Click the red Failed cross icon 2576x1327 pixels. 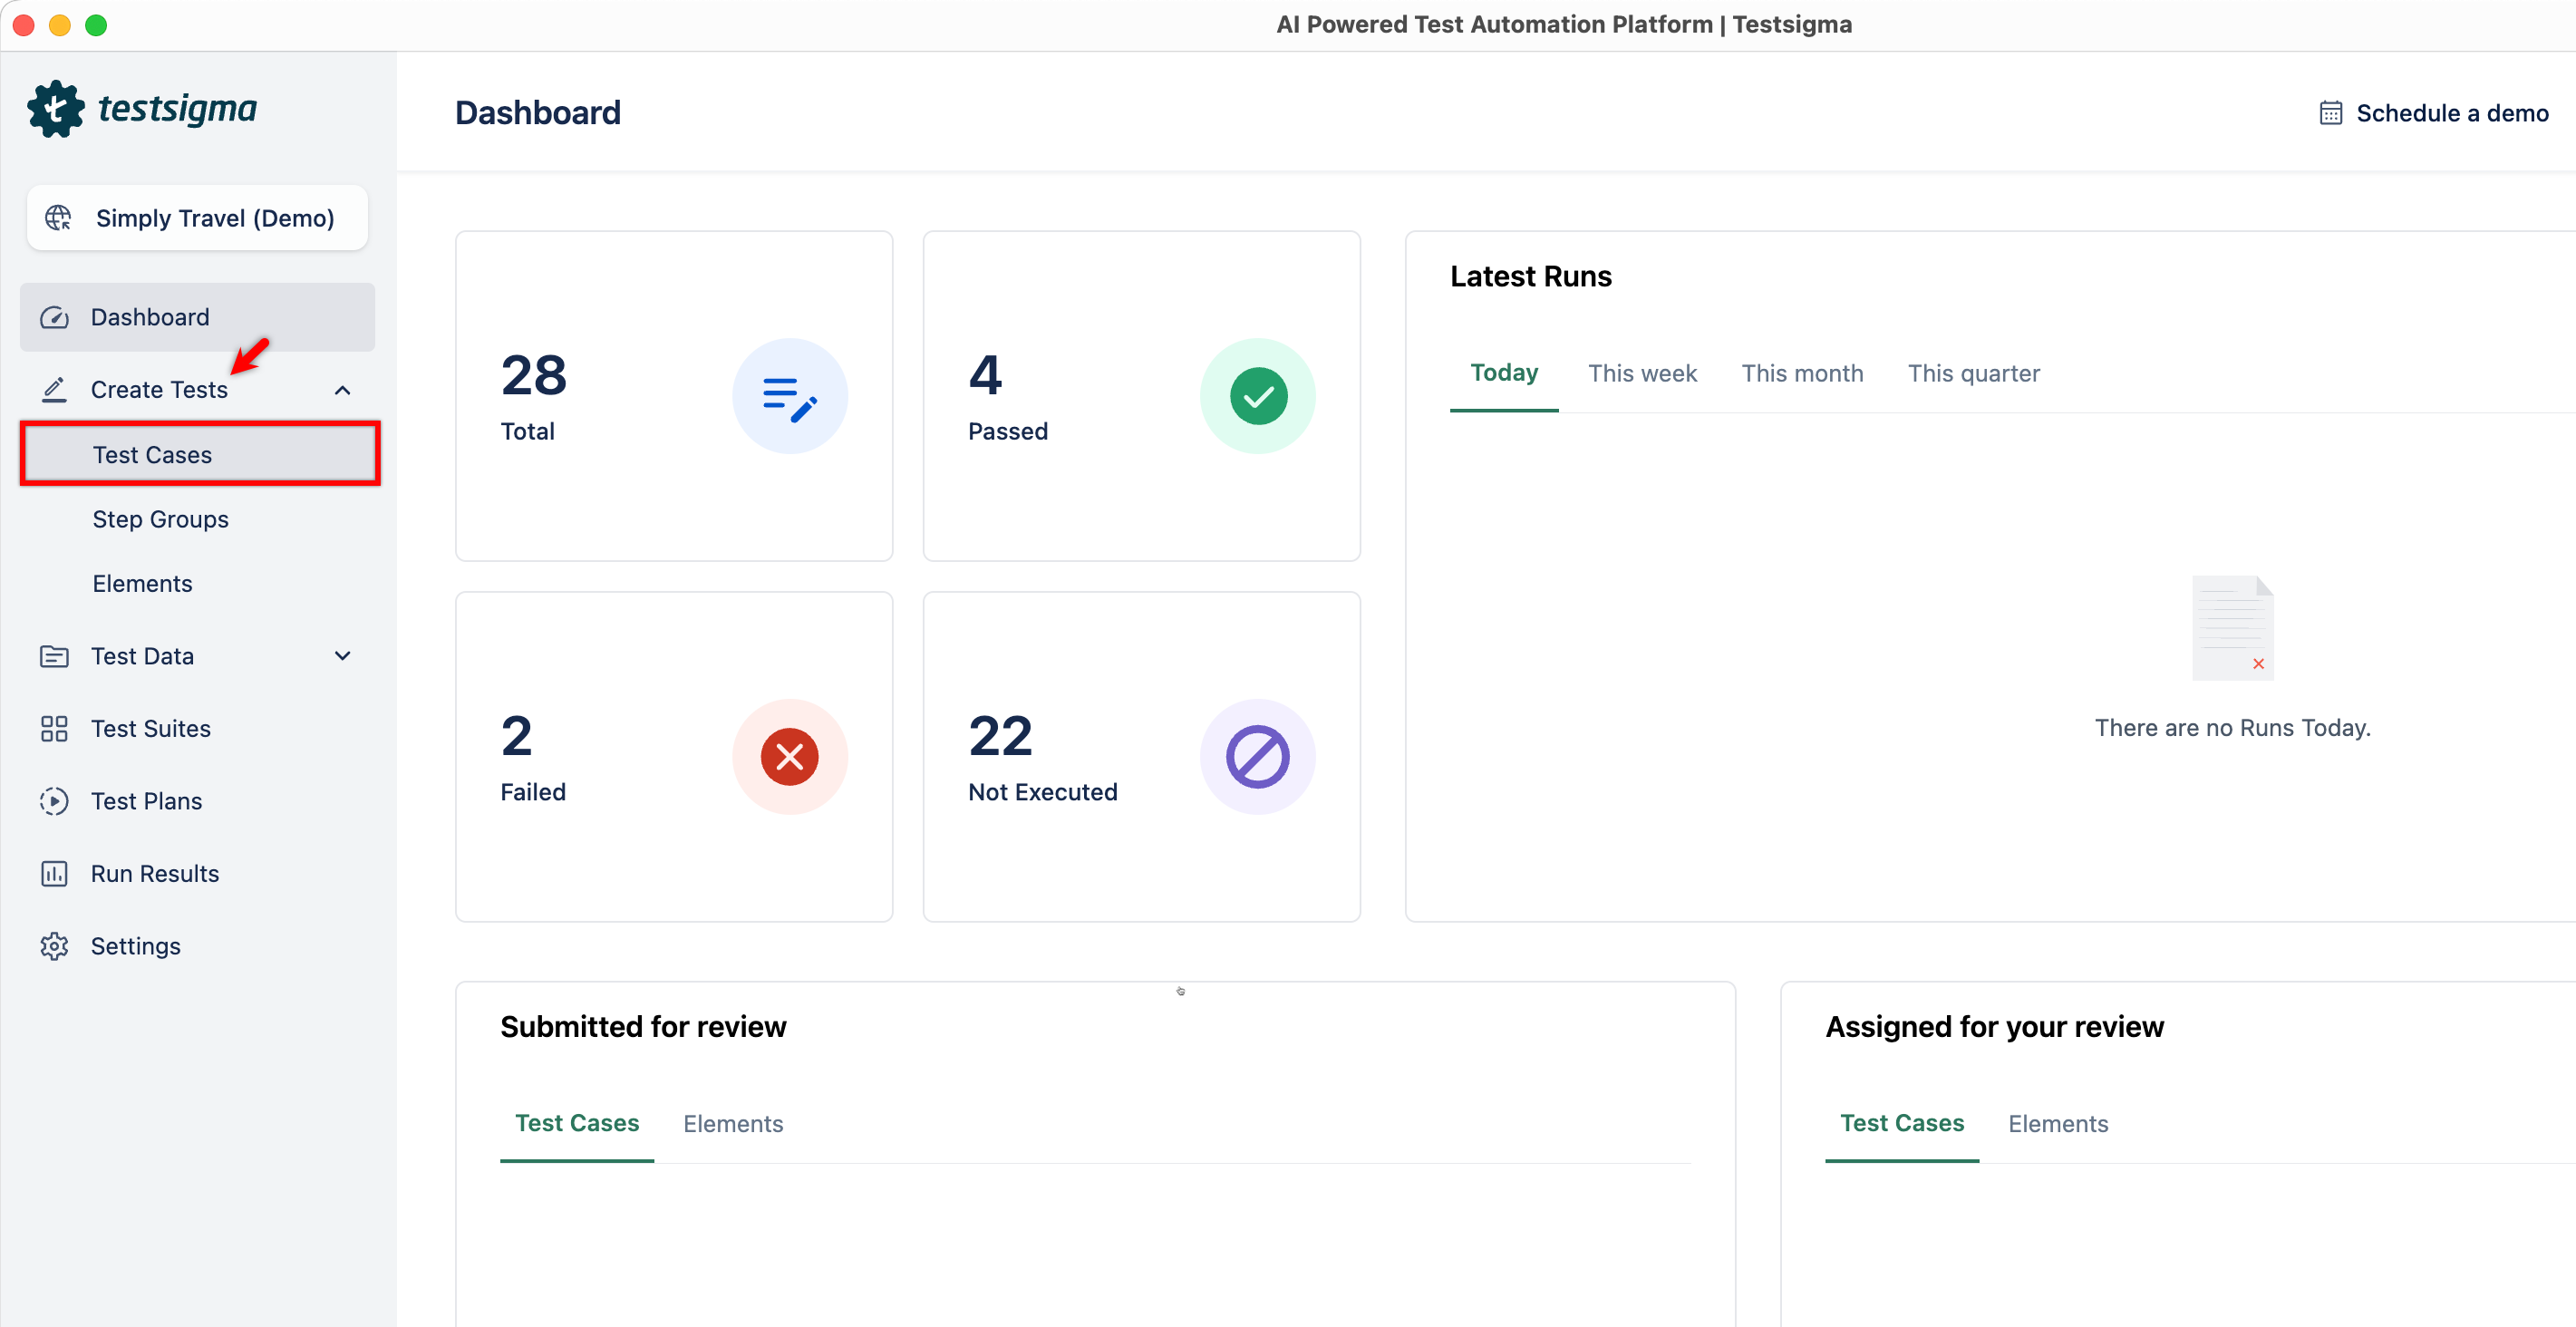click(789, 757)
